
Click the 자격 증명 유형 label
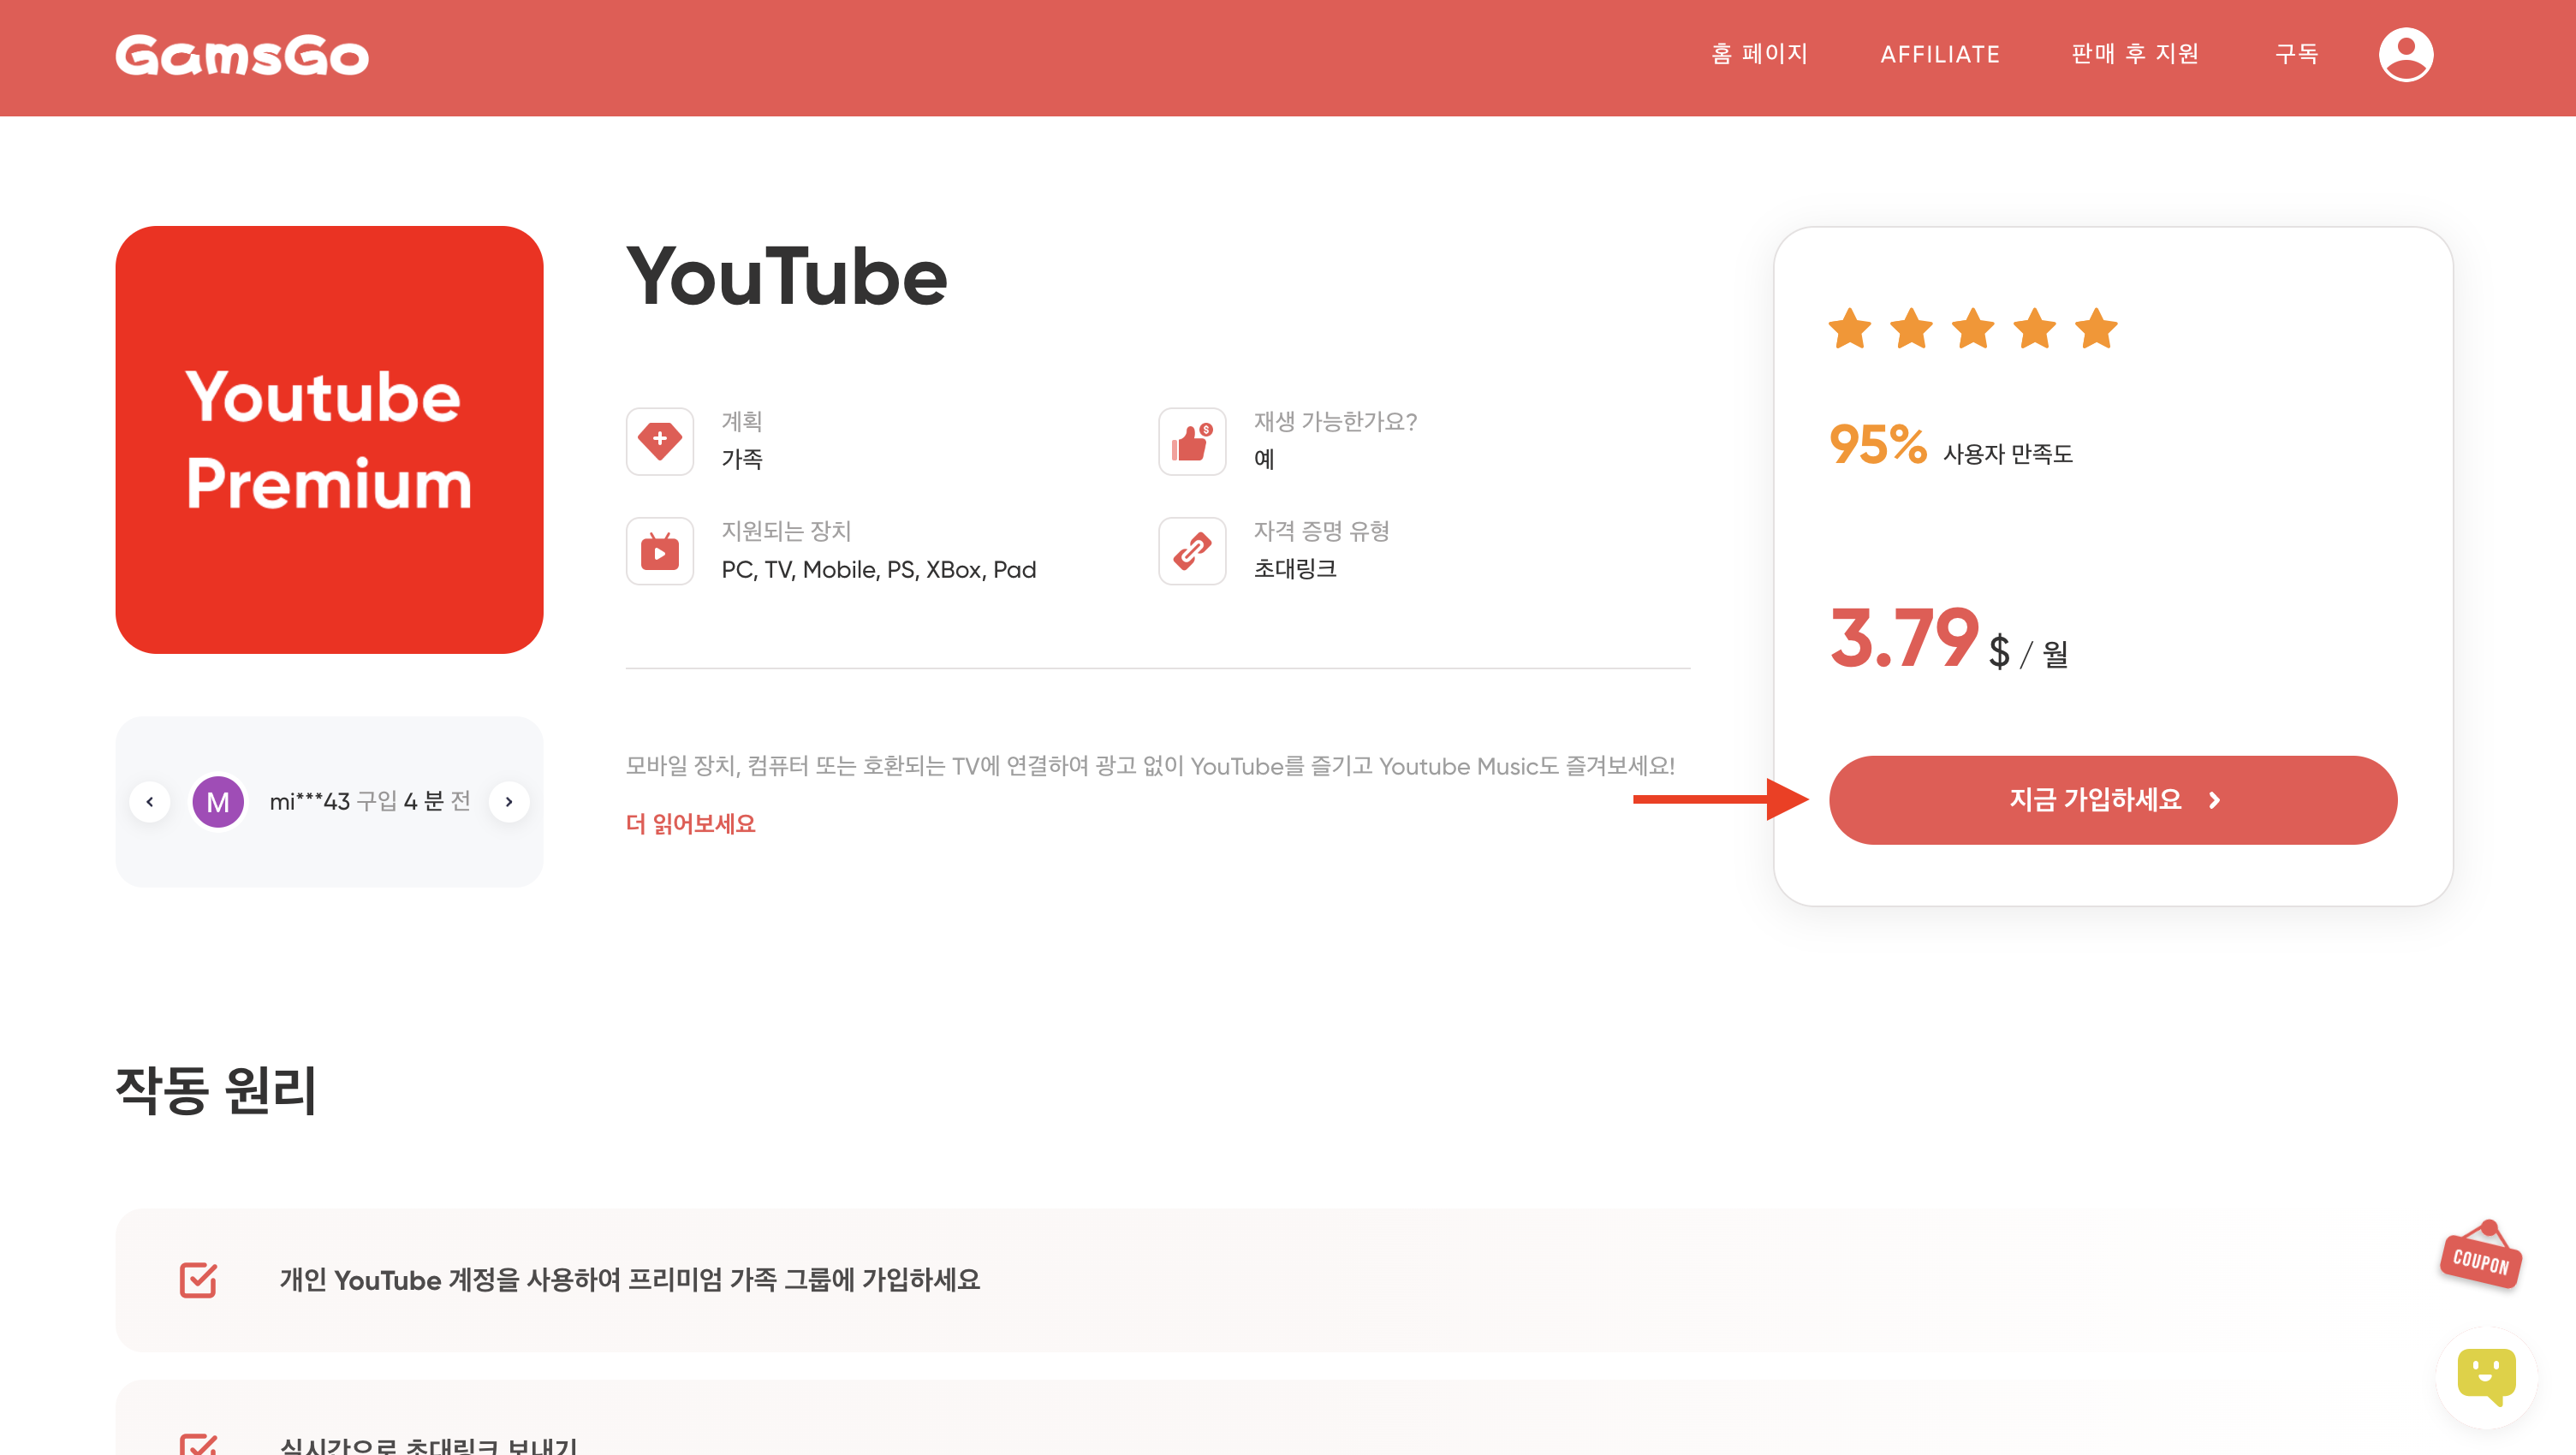click(1322, 531)
